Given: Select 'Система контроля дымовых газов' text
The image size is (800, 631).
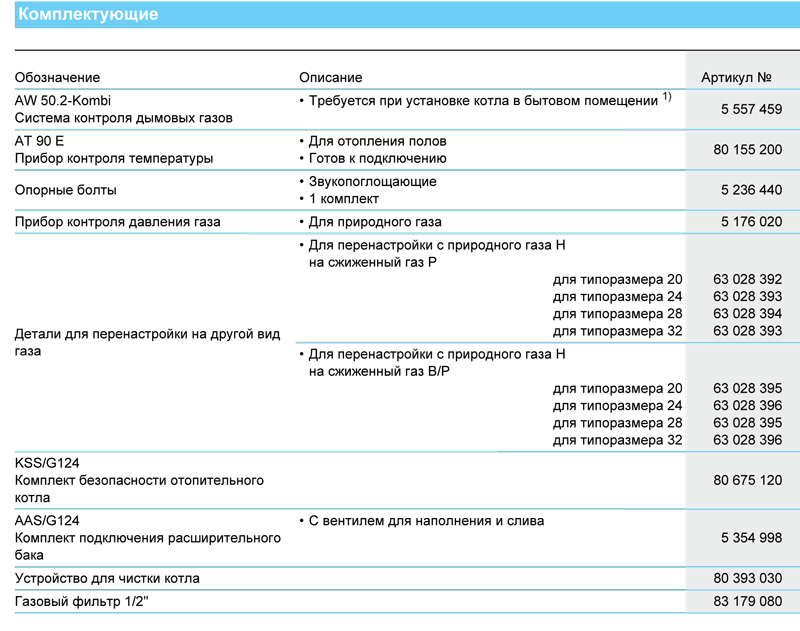Looking at the screenshot, I should click(x=123, y=118).
